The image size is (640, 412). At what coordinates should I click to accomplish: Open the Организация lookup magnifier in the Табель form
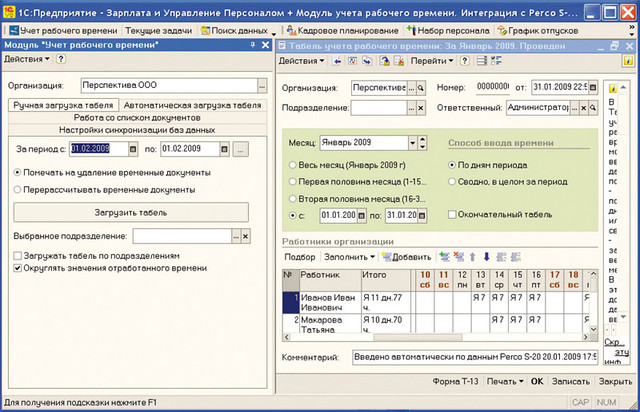pyautogui.click(x=421, y=87)
